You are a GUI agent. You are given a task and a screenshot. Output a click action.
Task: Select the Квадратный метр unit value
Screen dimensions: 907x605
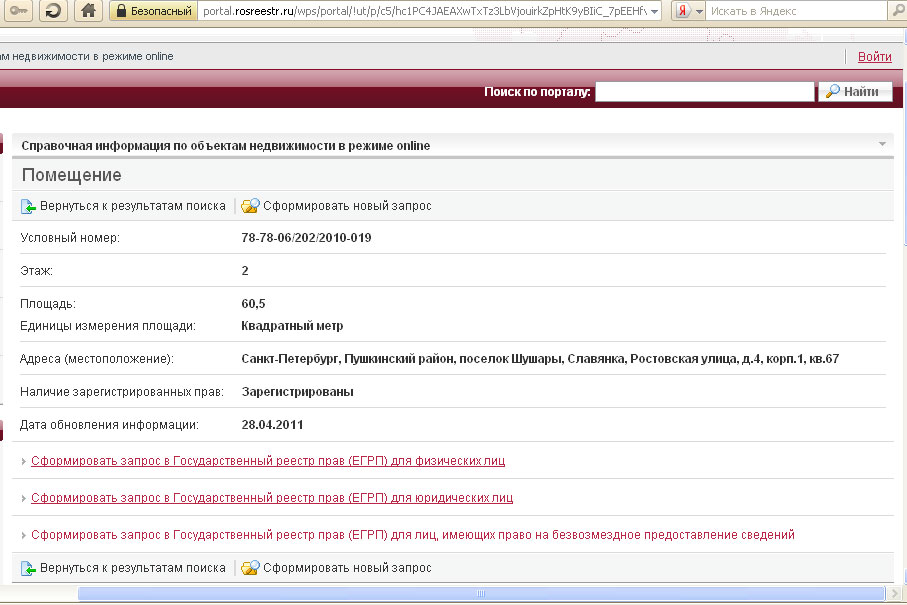click(292, 326)
